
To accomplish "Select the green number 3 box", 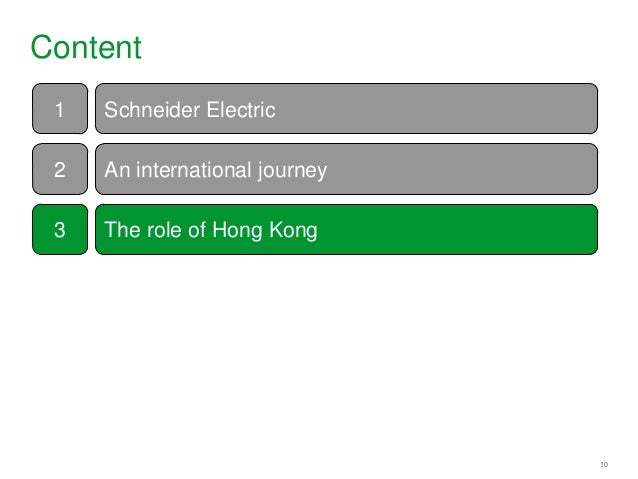I will (x=60, y=230).
